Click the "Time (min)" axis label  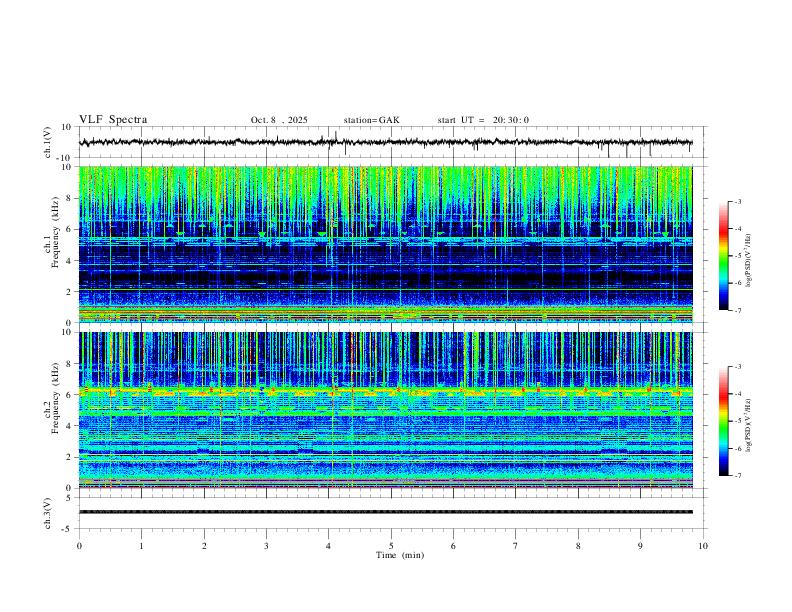tap(400, 555)
